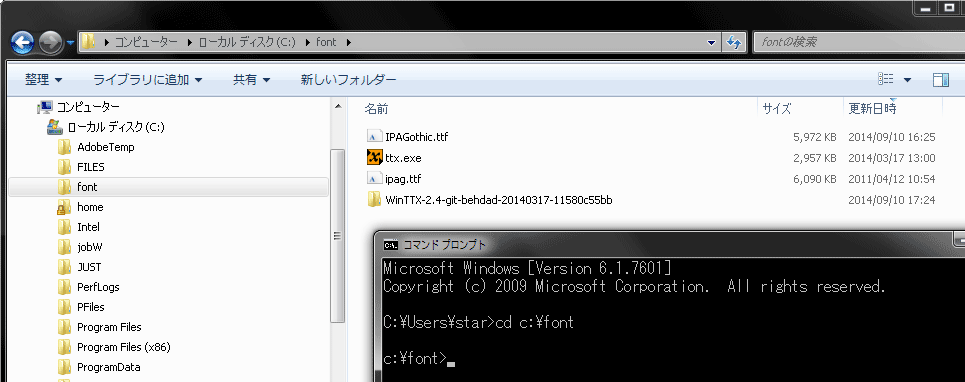This screenshot has width=965, height=382.
Task: Toggle the preview pane icon
Action: pos(940,79)
